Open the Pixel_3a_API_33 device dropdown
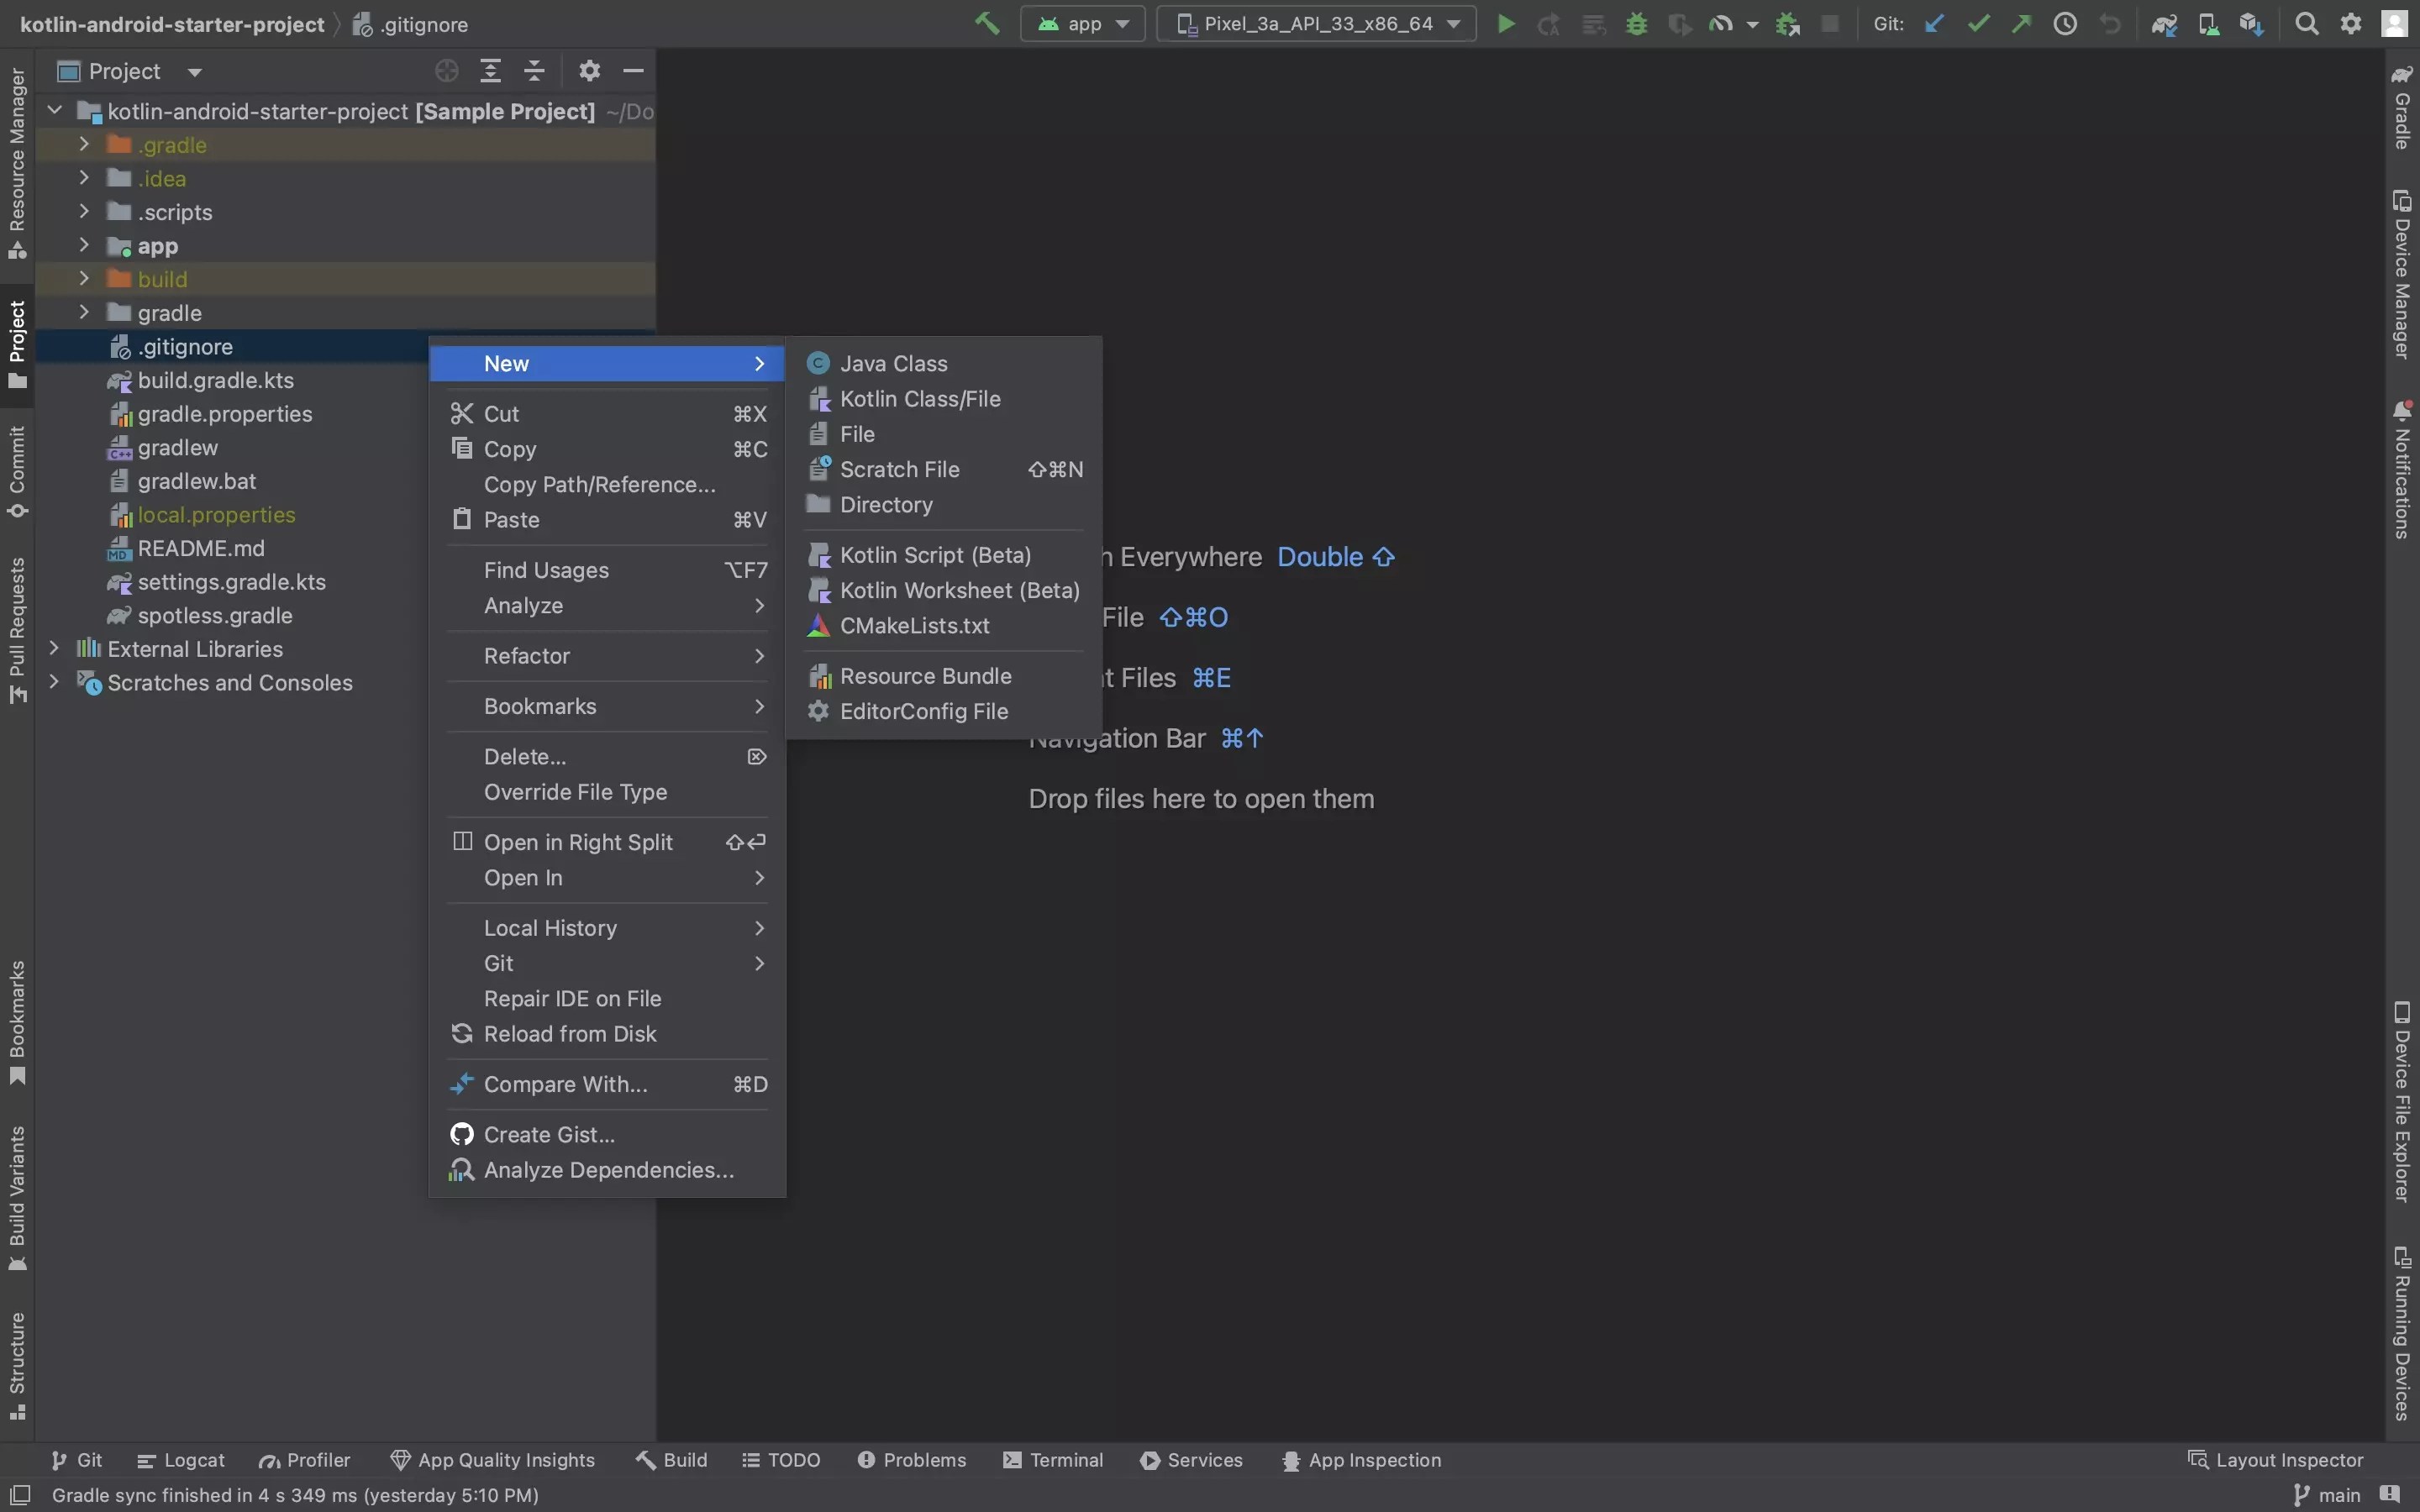 click(x=1316, y=24)
